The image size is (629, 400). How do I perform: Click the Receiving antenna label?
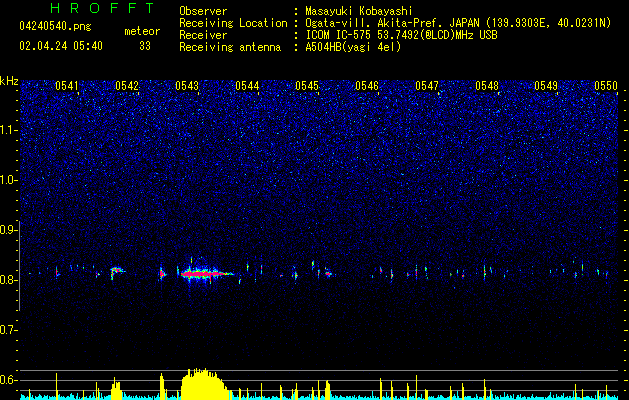(x=230, y=47)
